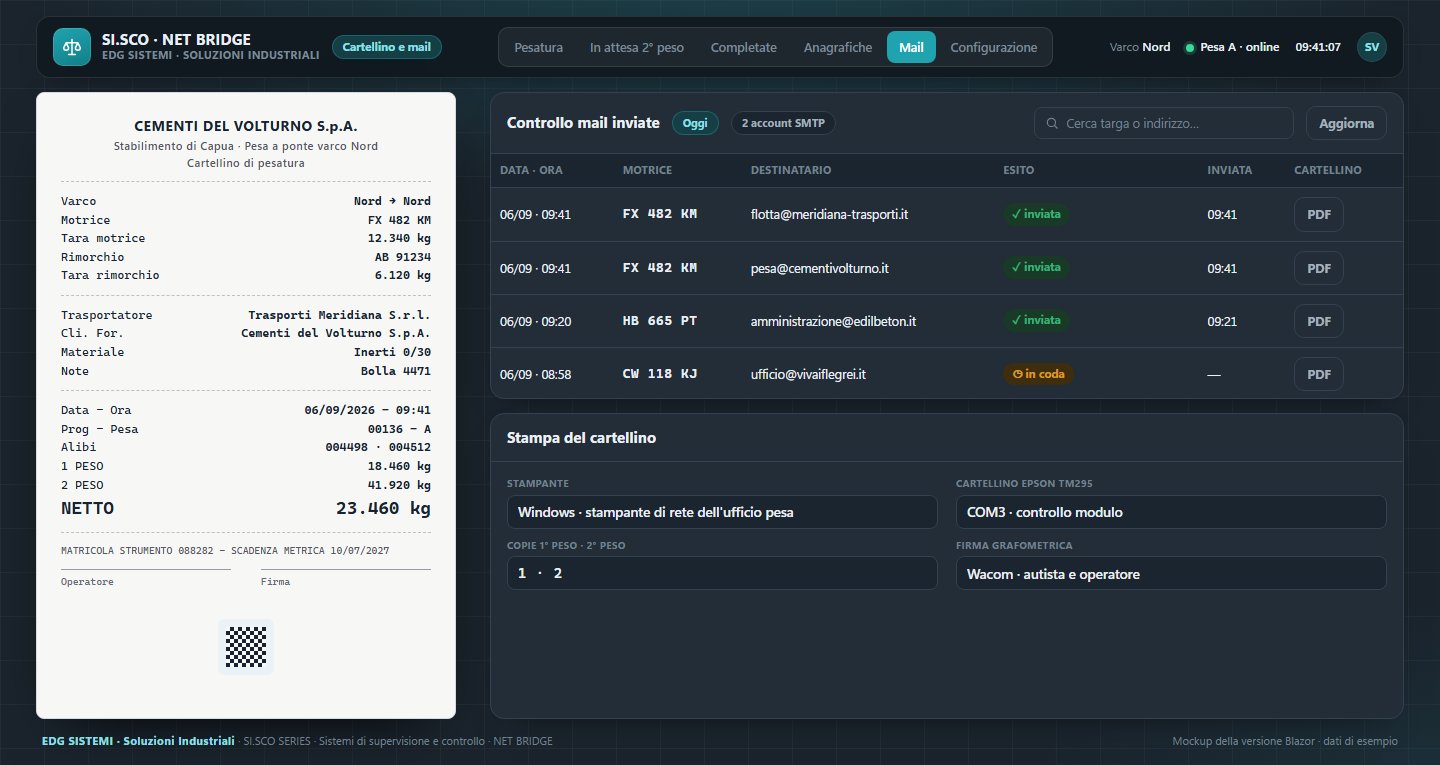Click the Bolla 4471 note value

396,371
